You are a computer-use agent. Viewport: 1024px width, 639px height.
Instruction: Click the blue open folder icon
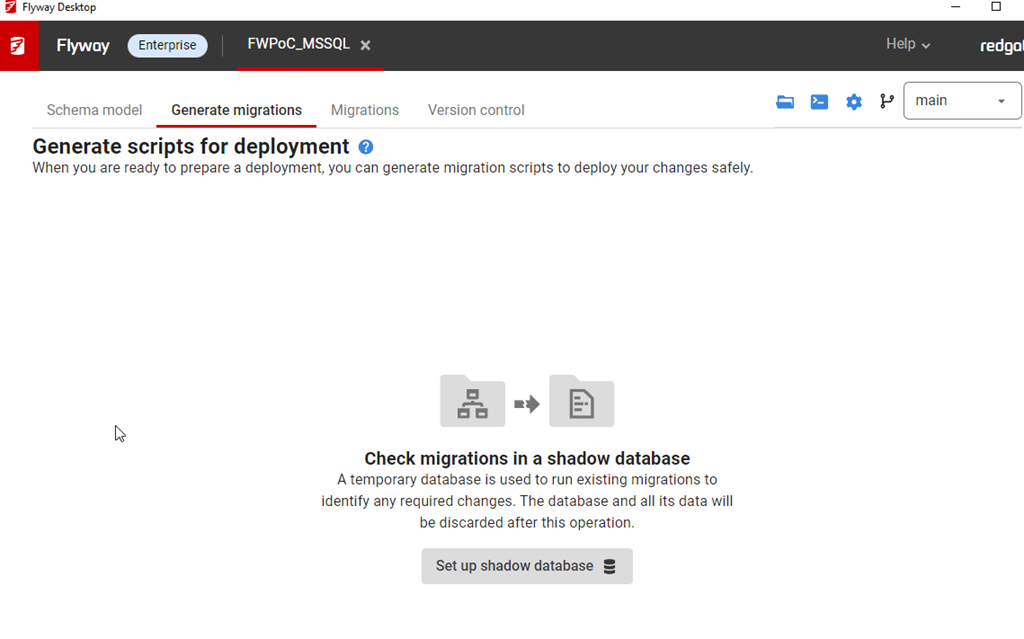785,102
